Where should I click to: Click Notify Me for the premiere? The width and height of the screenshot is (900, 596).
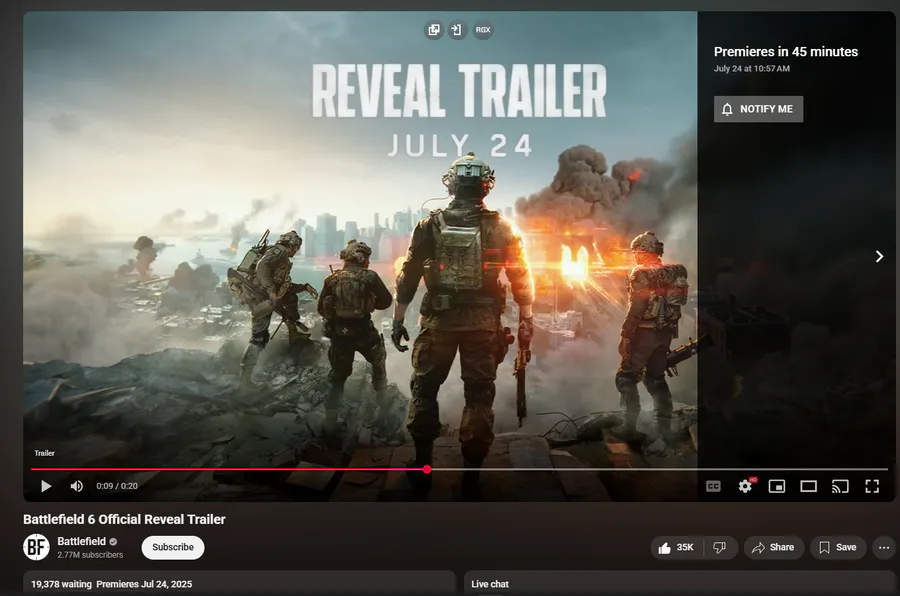758,109
